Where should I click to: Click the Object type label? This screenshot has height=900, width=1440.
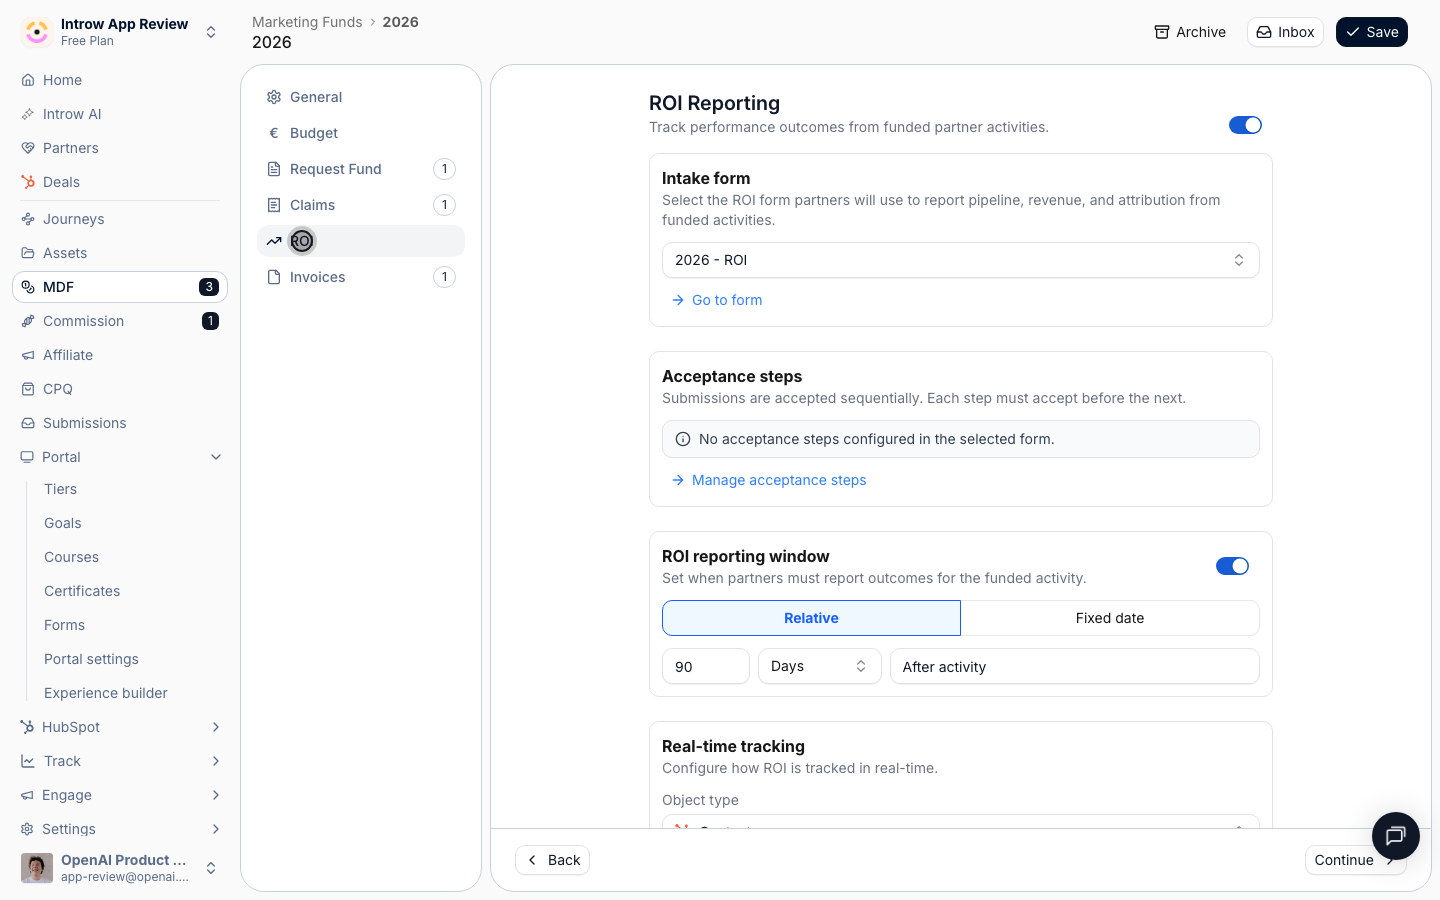click(x=700, y=800)
